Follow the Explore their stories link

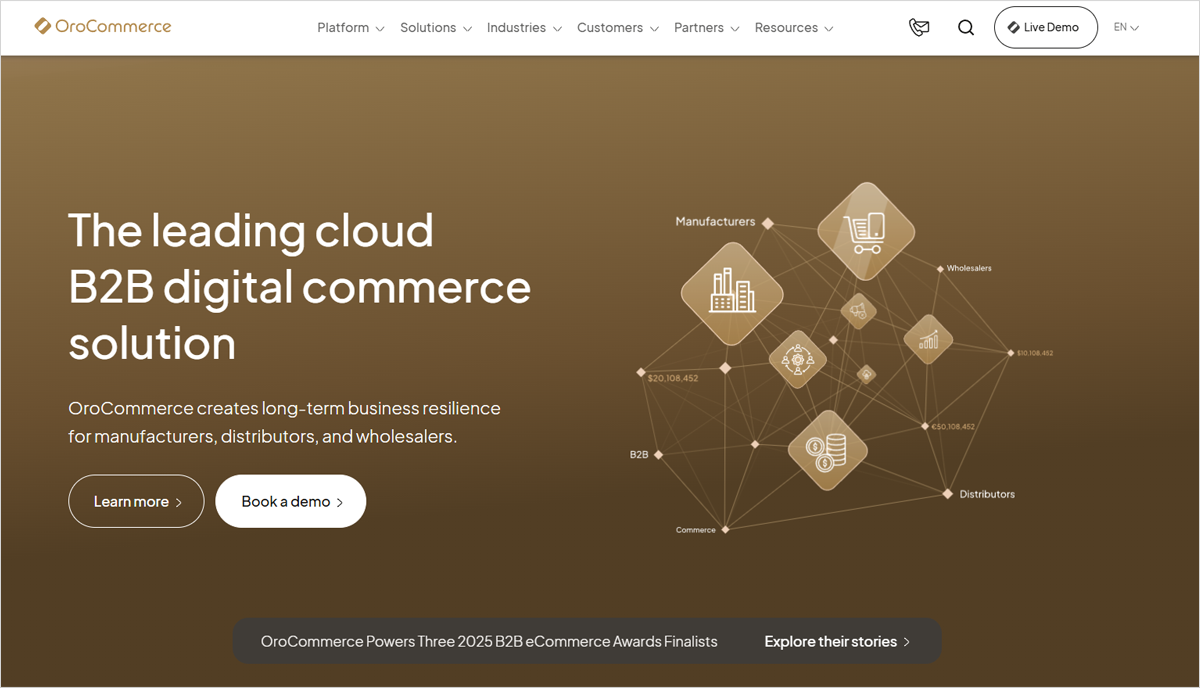click(837, 642)
